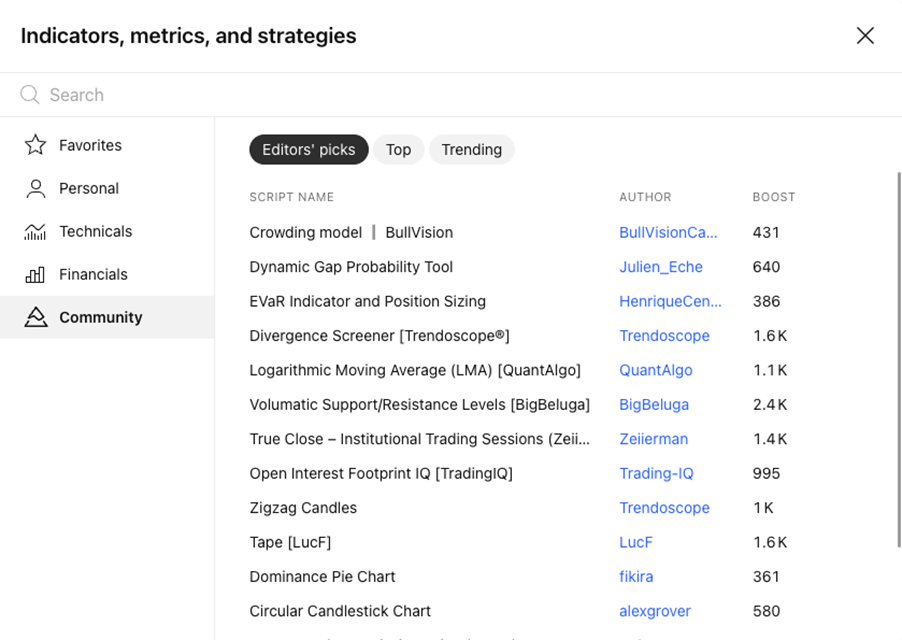Click the dialog title Indicators, metrics, and strategies
Viewport: 902px width, 640px height.
tap(189, 36)
